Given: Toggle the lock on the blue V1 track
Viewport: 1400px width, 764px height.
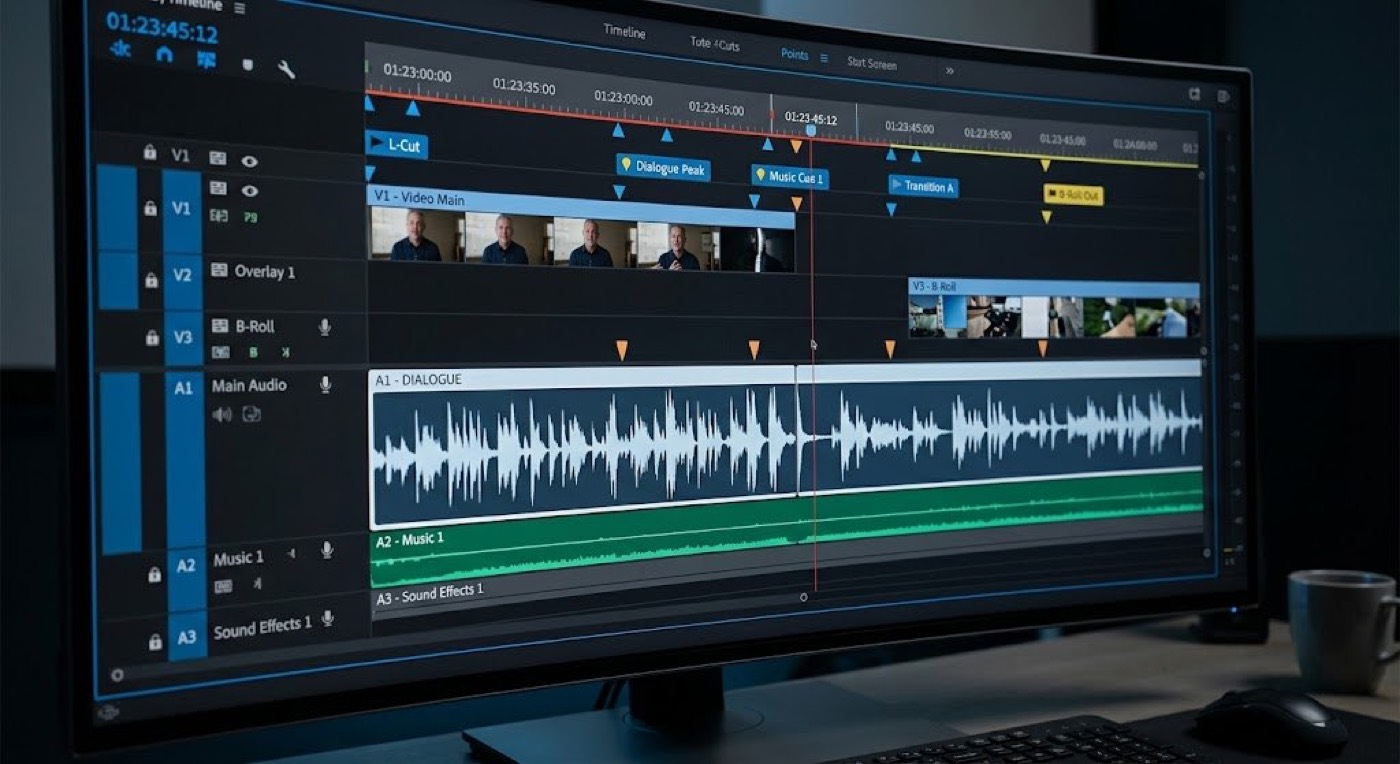Looking at the screenshot, I should tap(150, 208).
